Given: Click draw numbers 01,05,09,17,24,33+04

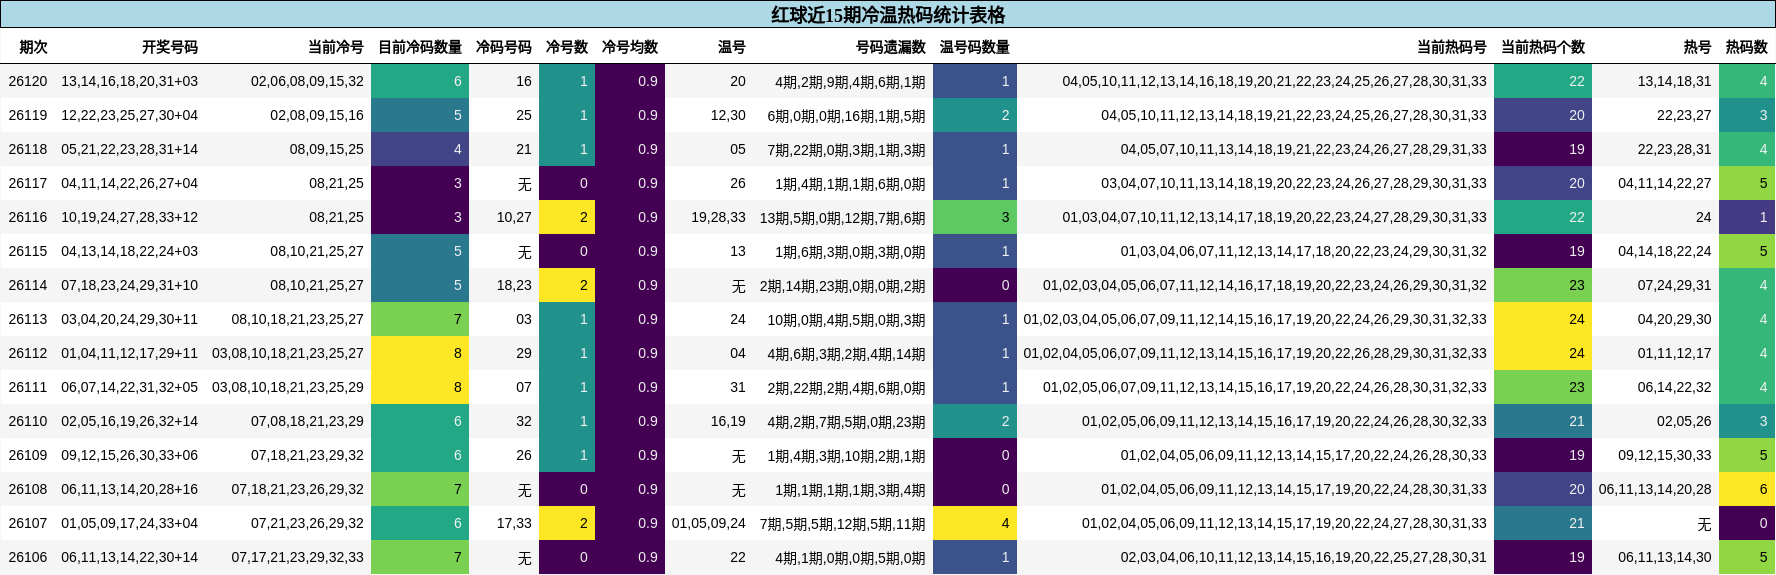Looking at the screenshot, I should click(x=130, y=523).
